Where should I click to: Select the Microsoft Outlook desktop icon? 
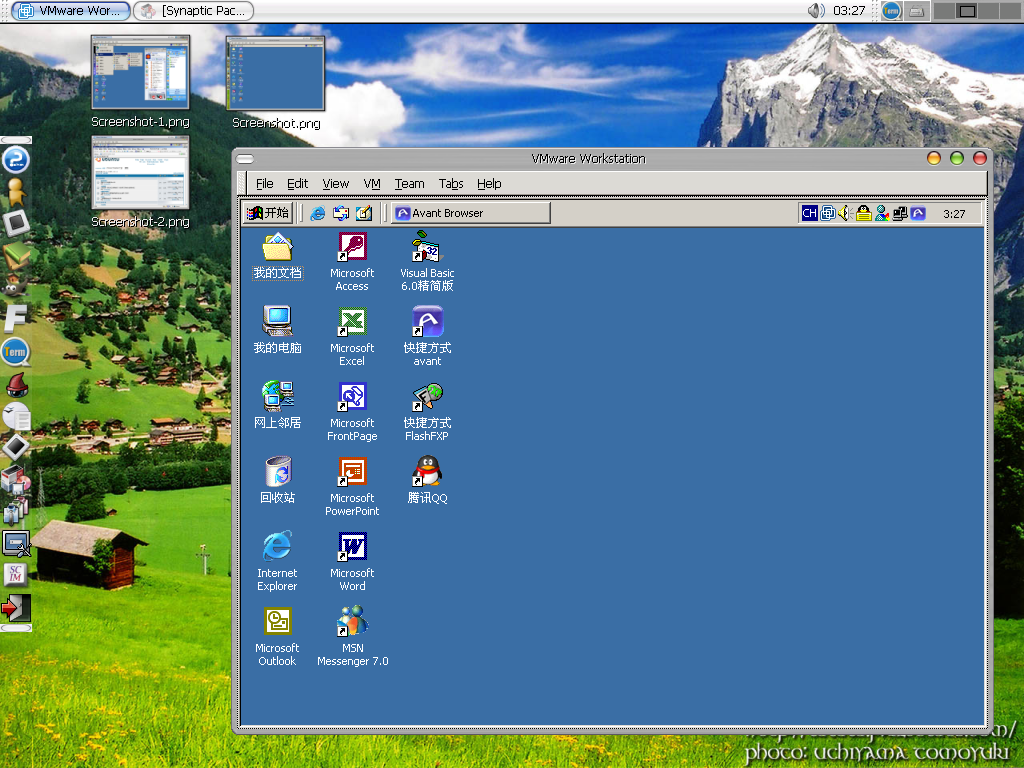278,622
